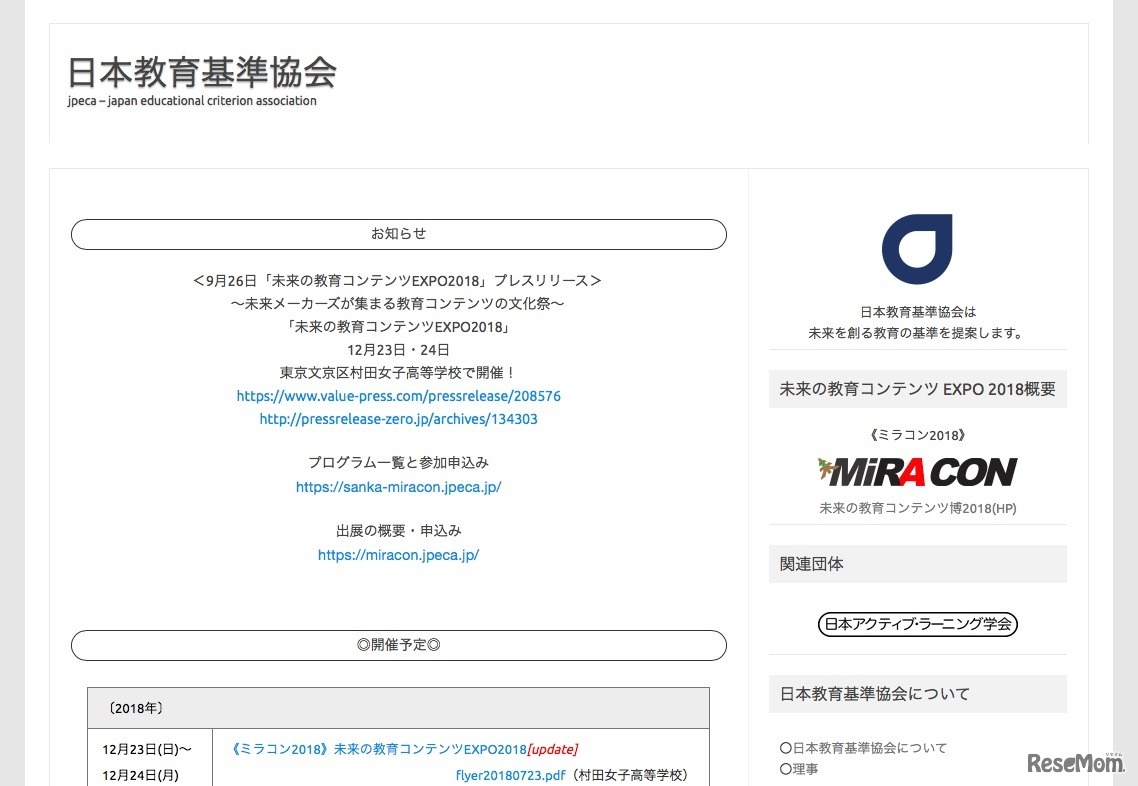1138x786 pixels.
Task: Download flyer20180723.pdf
Action: point(510,775)
